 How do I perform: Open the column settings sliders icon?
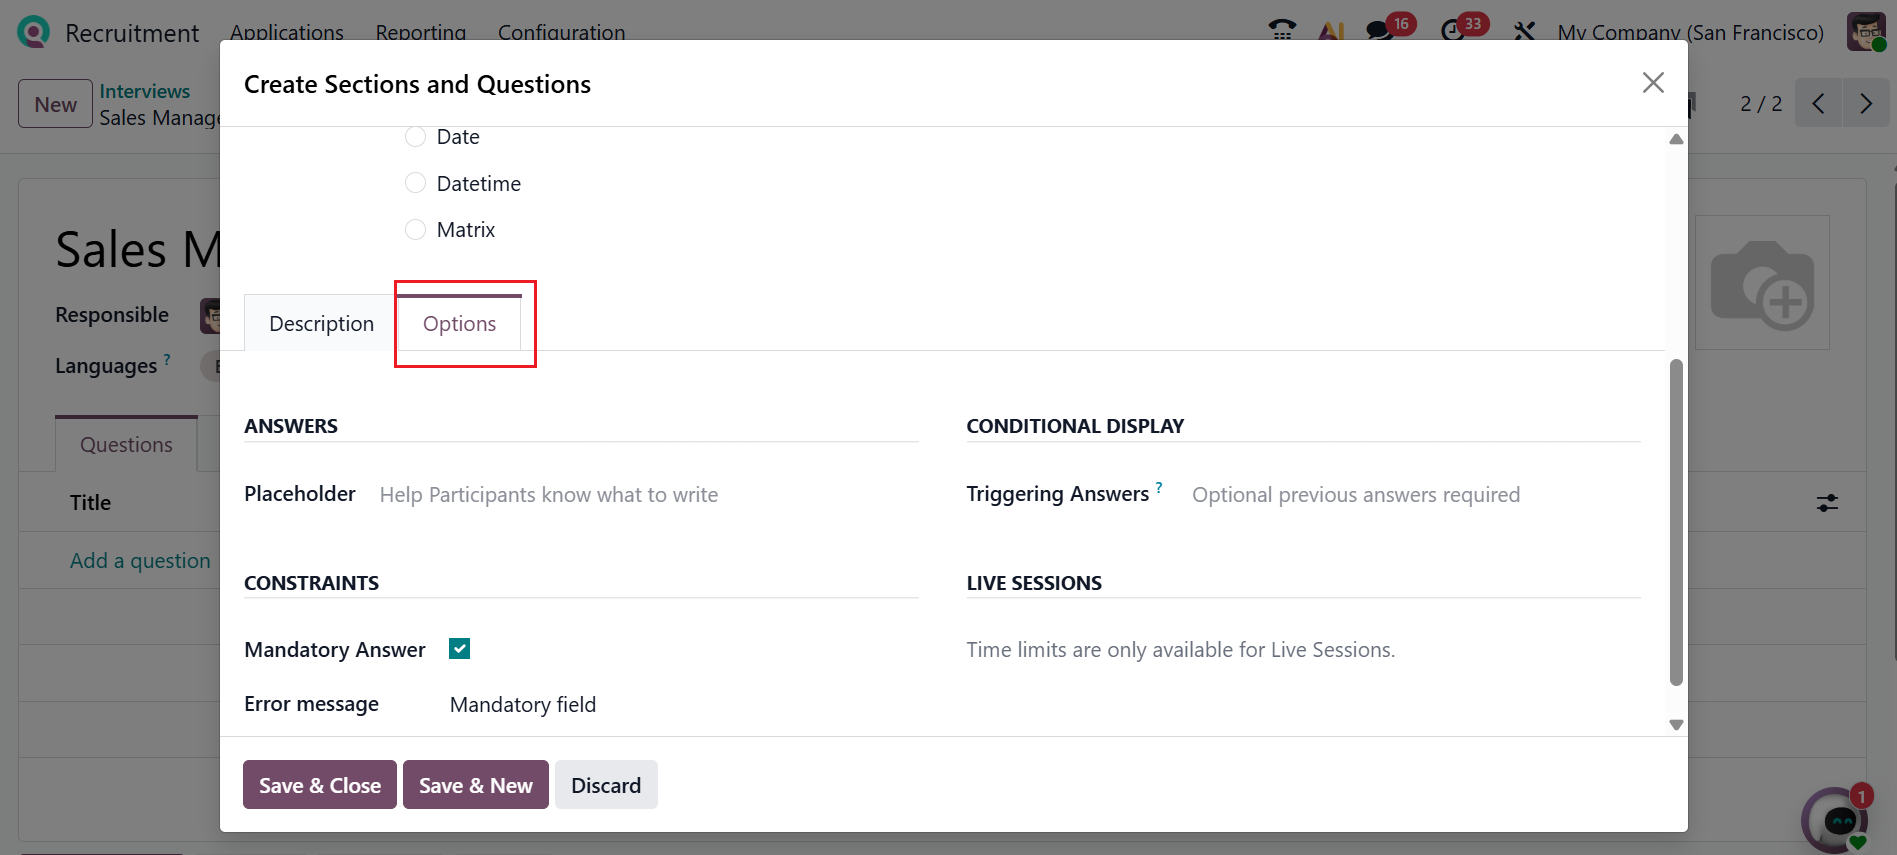click(x=1827, y=503)
